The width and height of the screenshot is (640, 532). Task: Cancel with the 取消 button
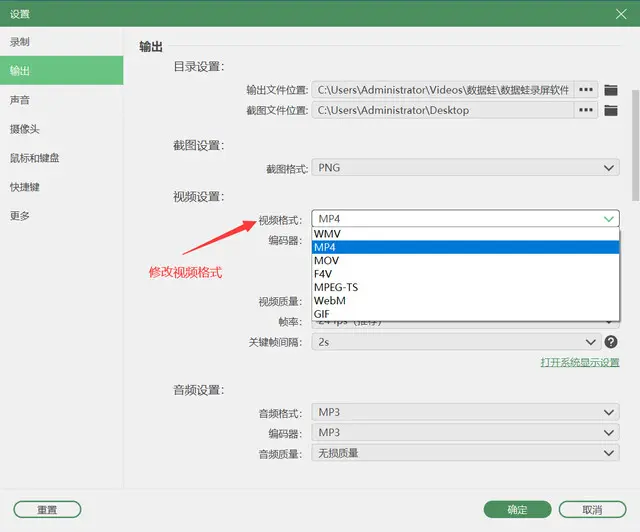592,510
